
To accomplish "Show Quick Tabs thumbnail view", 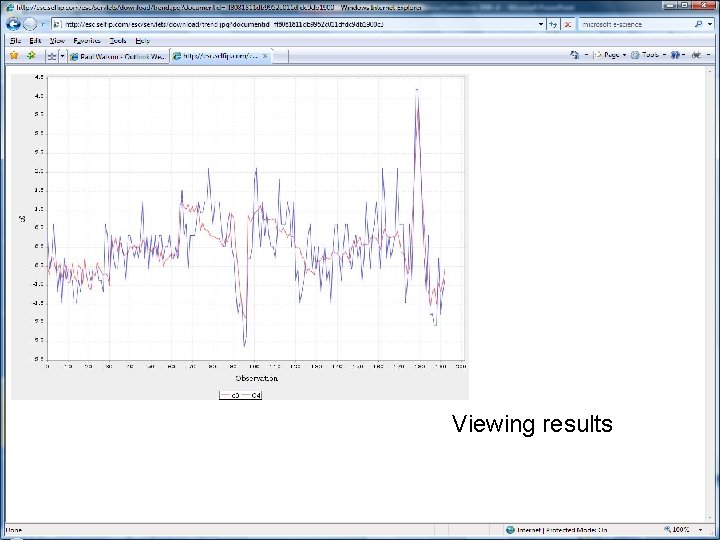I will [x=52, y=56].
